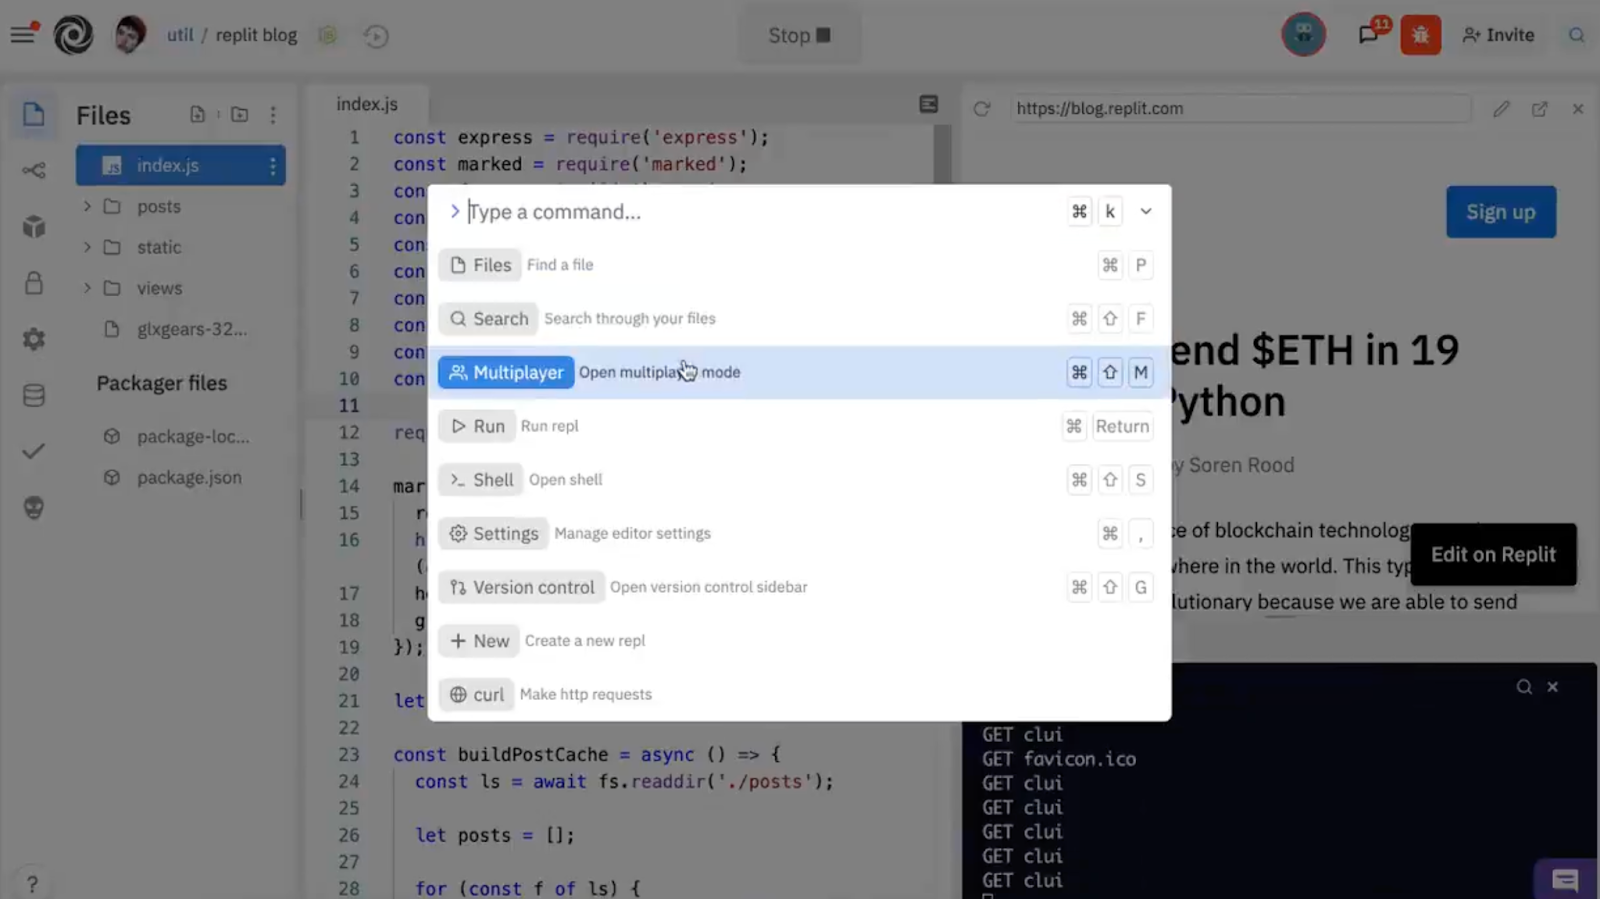The height and width of the screenshot is (899, 1600).
Task: Add a new folder in Files panel
Action: coord(239,114)
